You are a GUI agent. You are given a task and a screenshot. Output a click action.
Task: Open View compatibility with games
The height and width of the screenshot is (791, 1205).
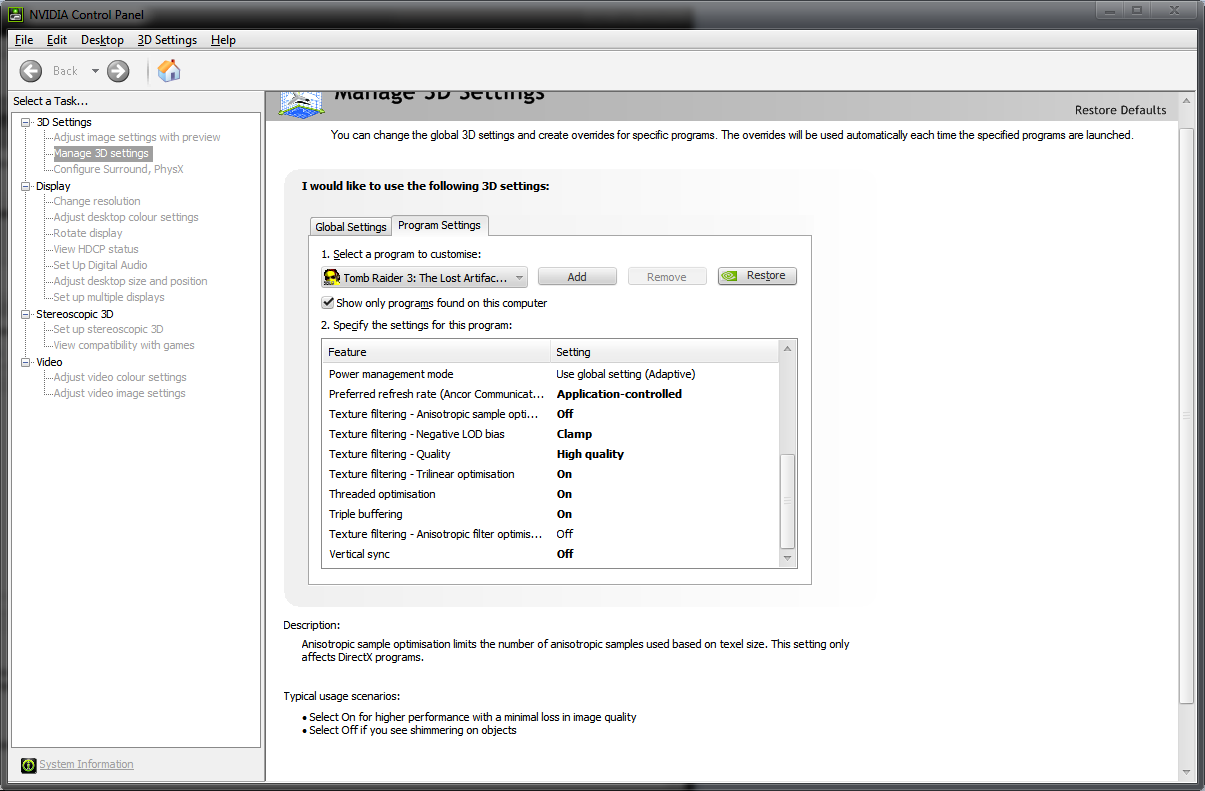click(124, 346)
